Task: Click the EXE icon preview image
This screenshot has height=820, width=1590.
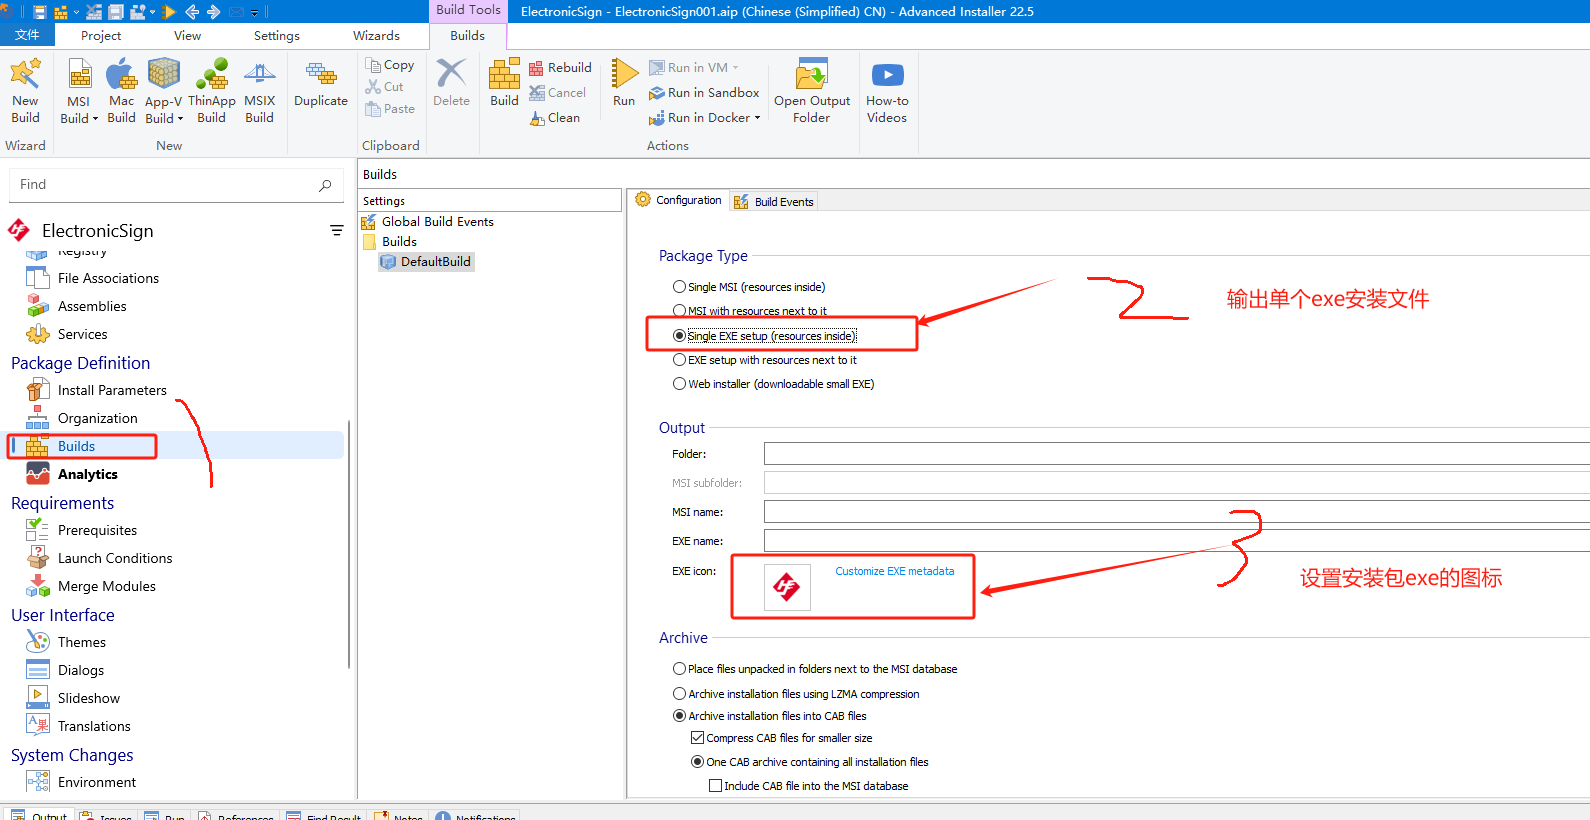Action: click(787, 587)
